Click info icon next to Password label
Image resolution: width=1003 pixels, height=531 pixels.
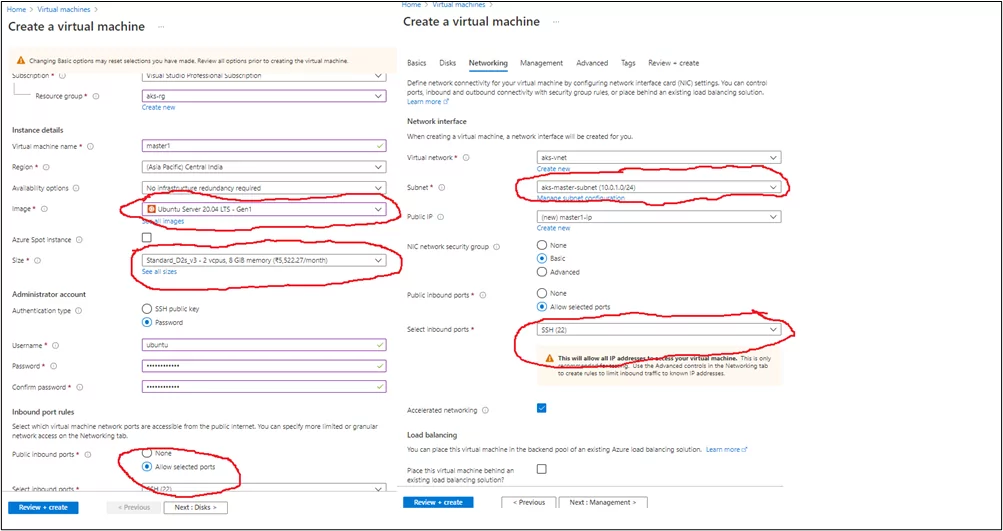pos(53,366)
